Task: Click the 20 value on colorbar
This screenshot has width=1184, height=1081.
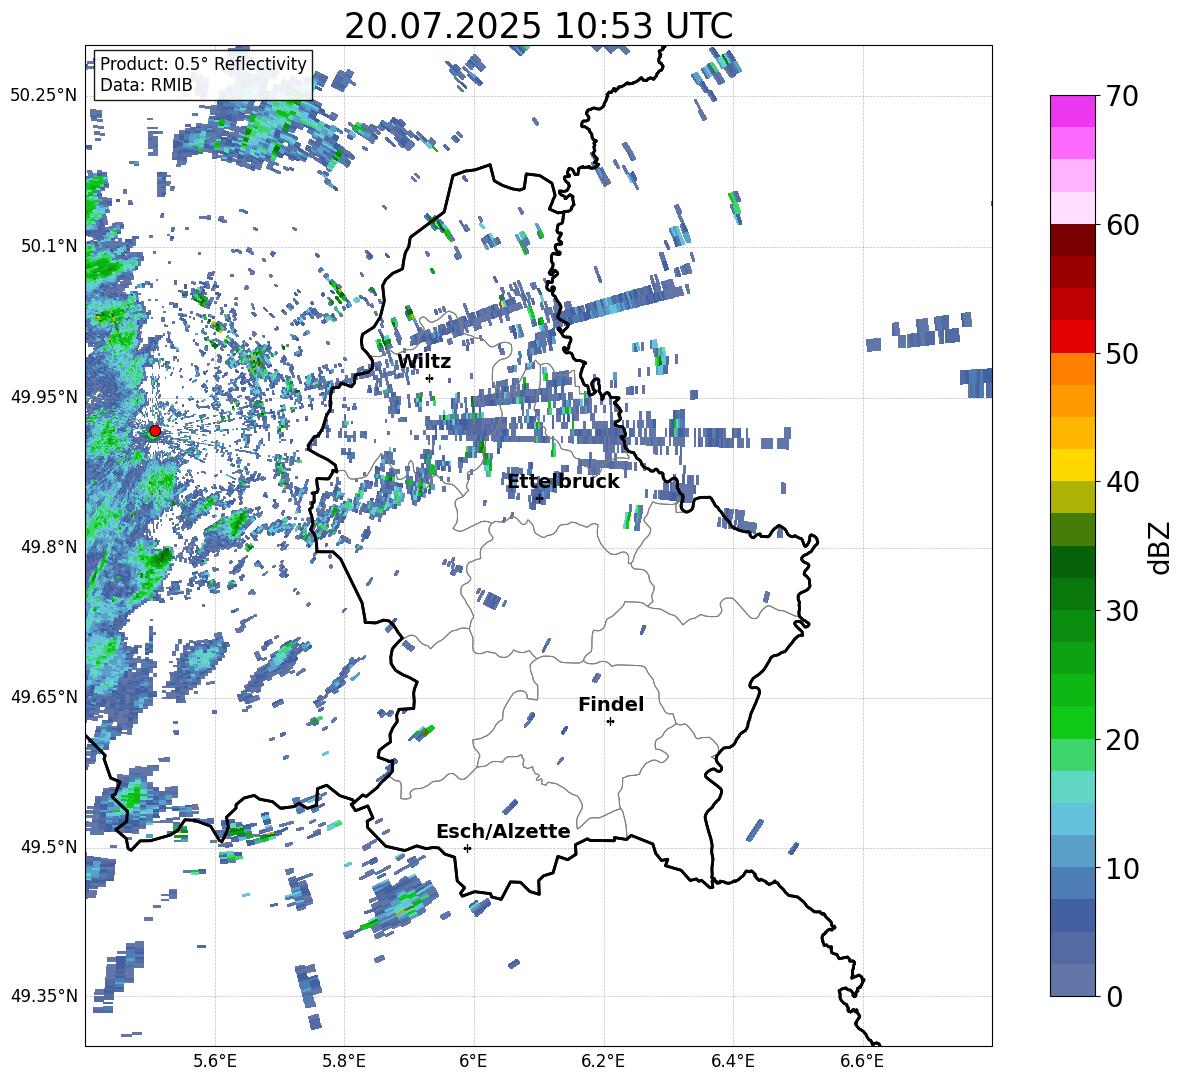Action: pos(1123,740)
